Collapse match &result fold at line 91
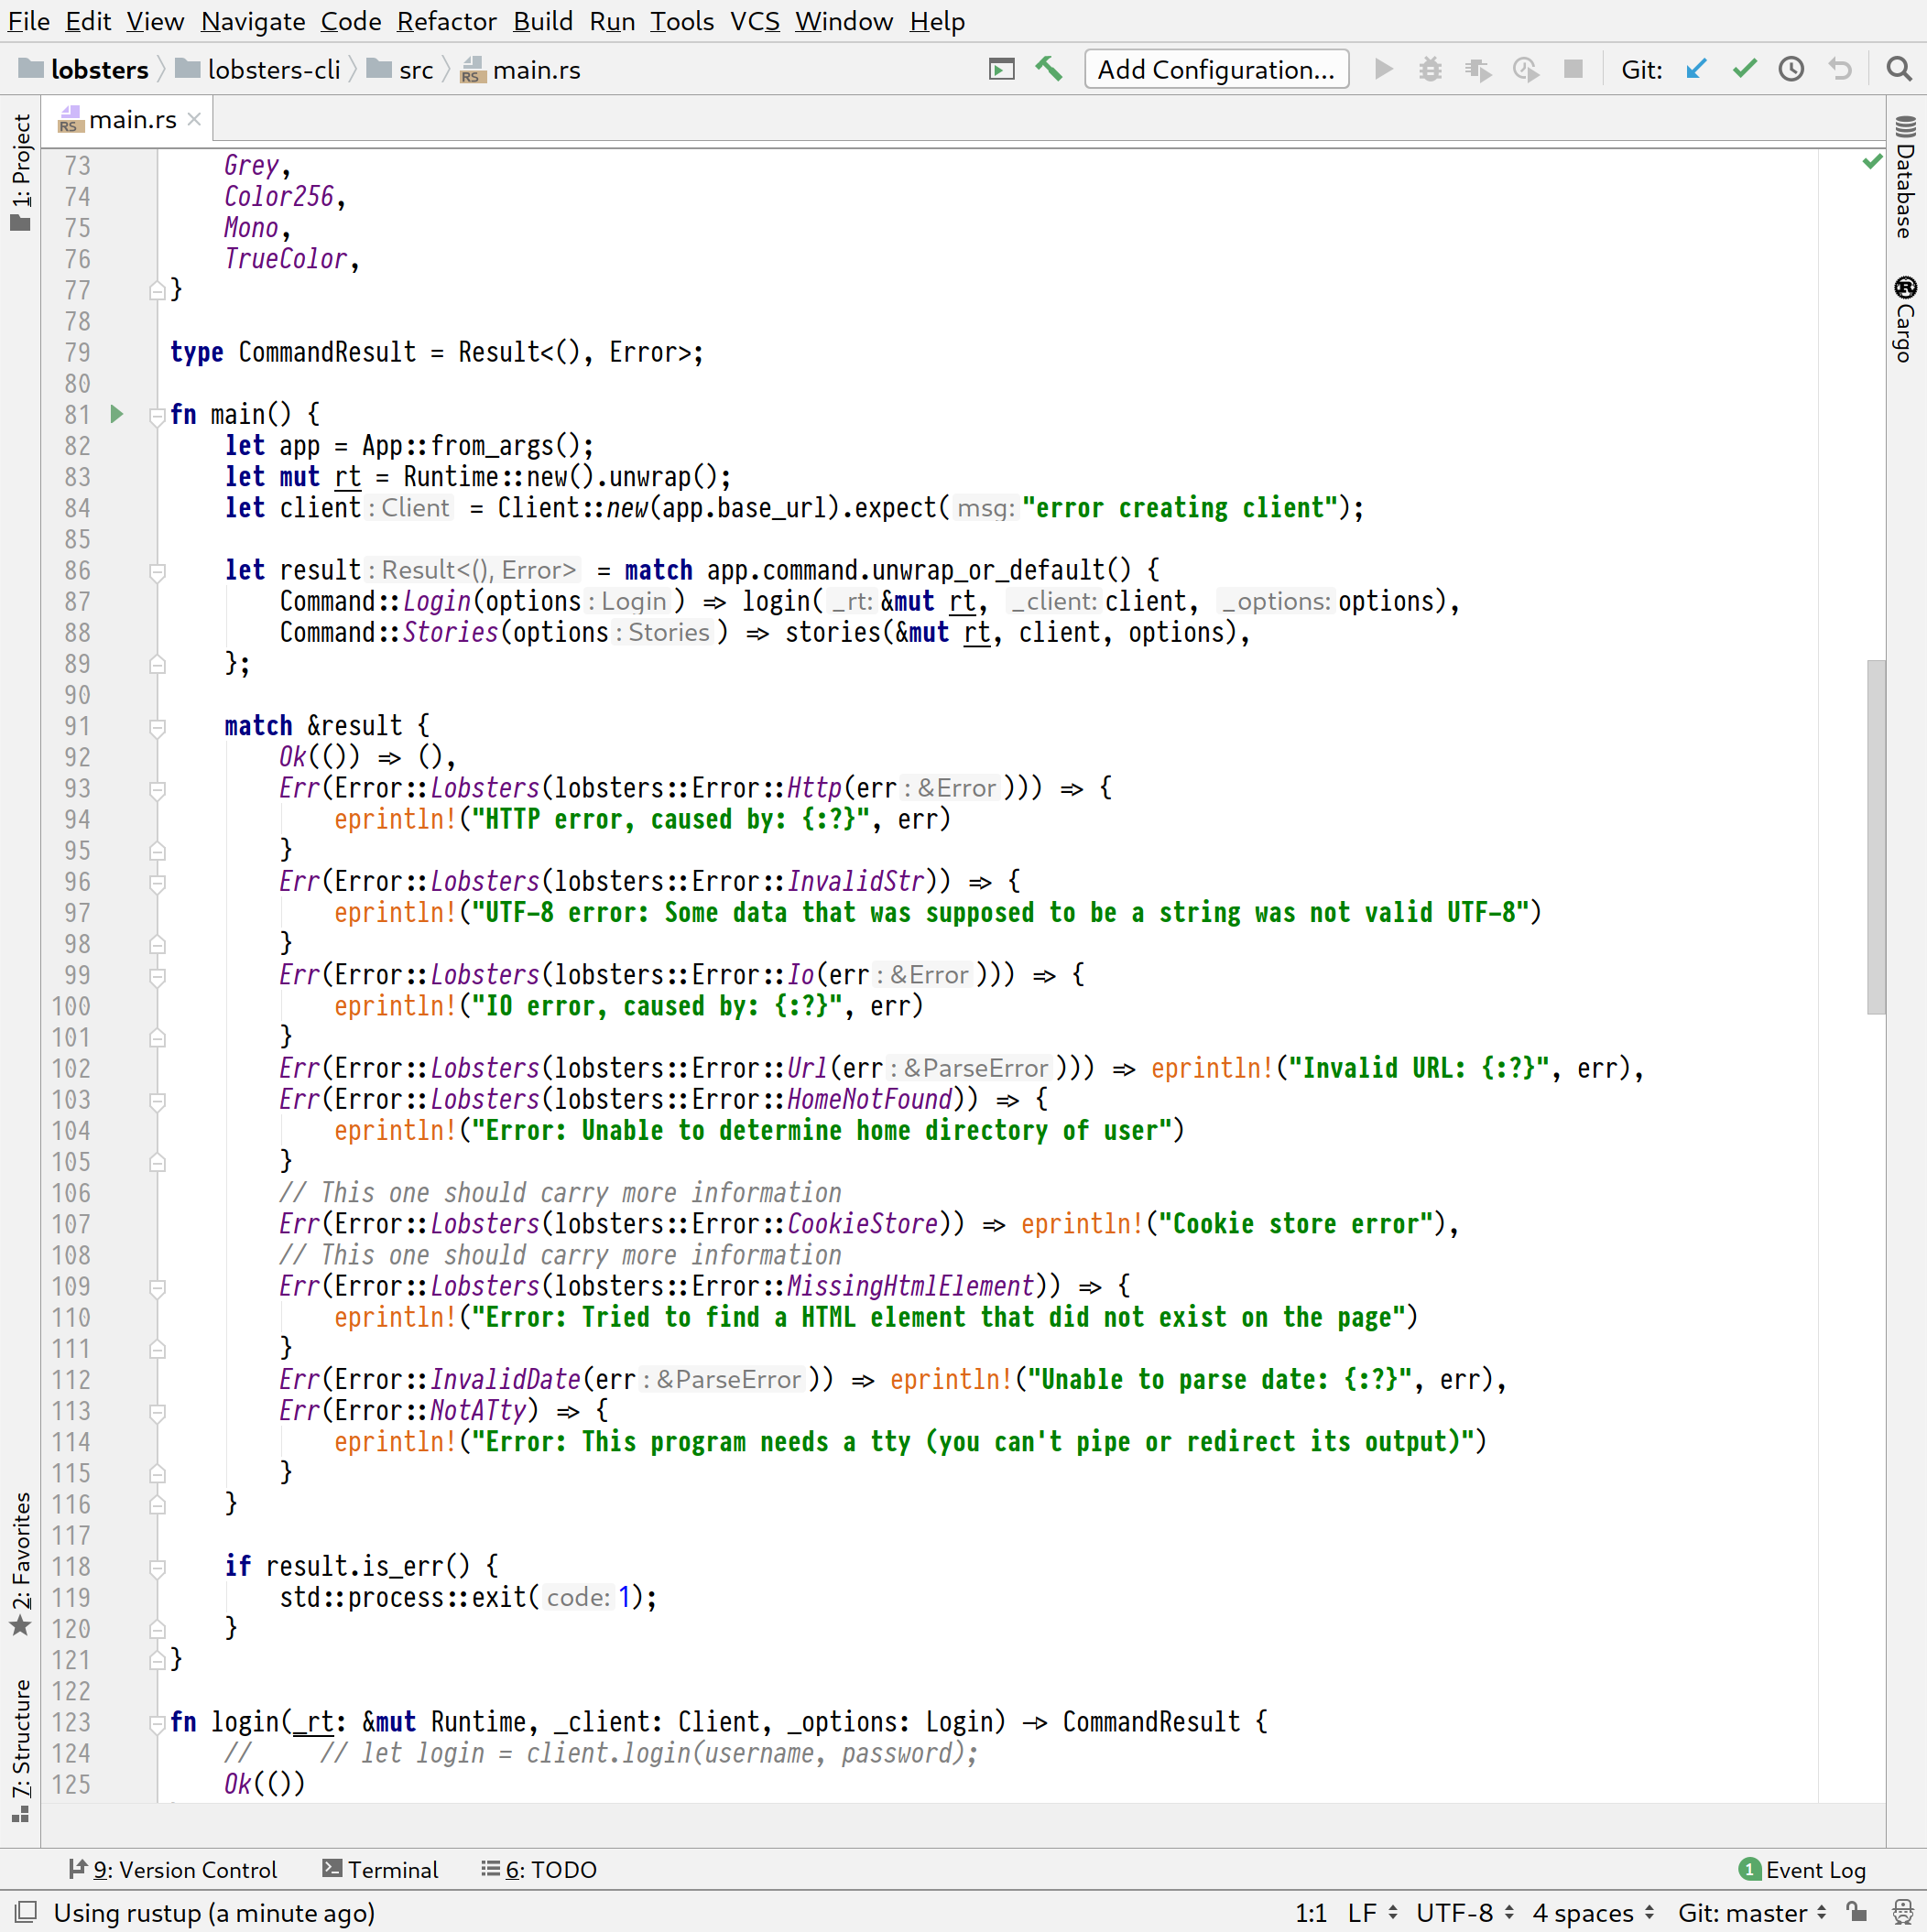 coord(157,727)
